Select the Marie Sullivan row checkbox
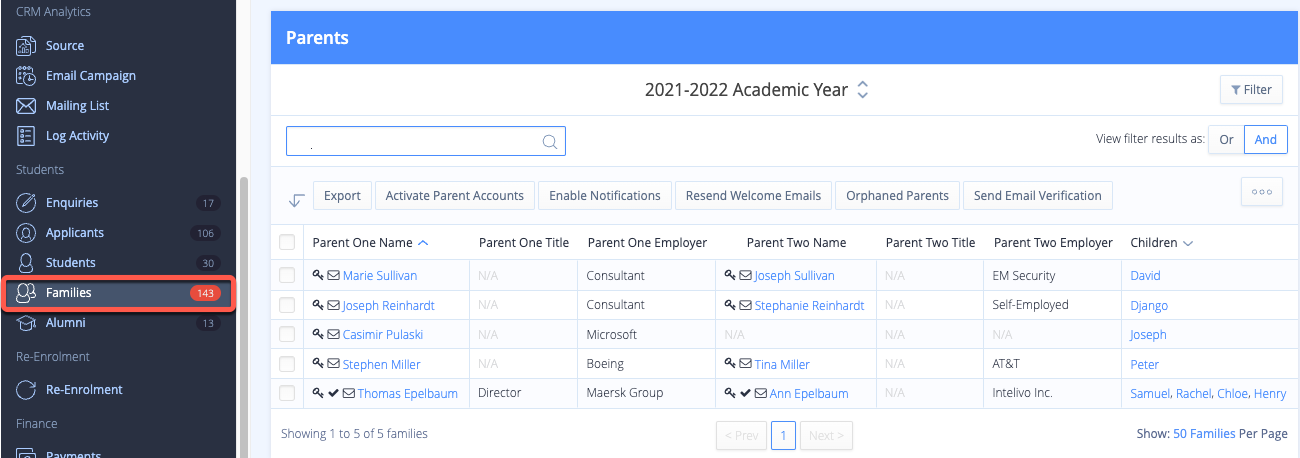The image size is (1300, 458). (288, 275)
